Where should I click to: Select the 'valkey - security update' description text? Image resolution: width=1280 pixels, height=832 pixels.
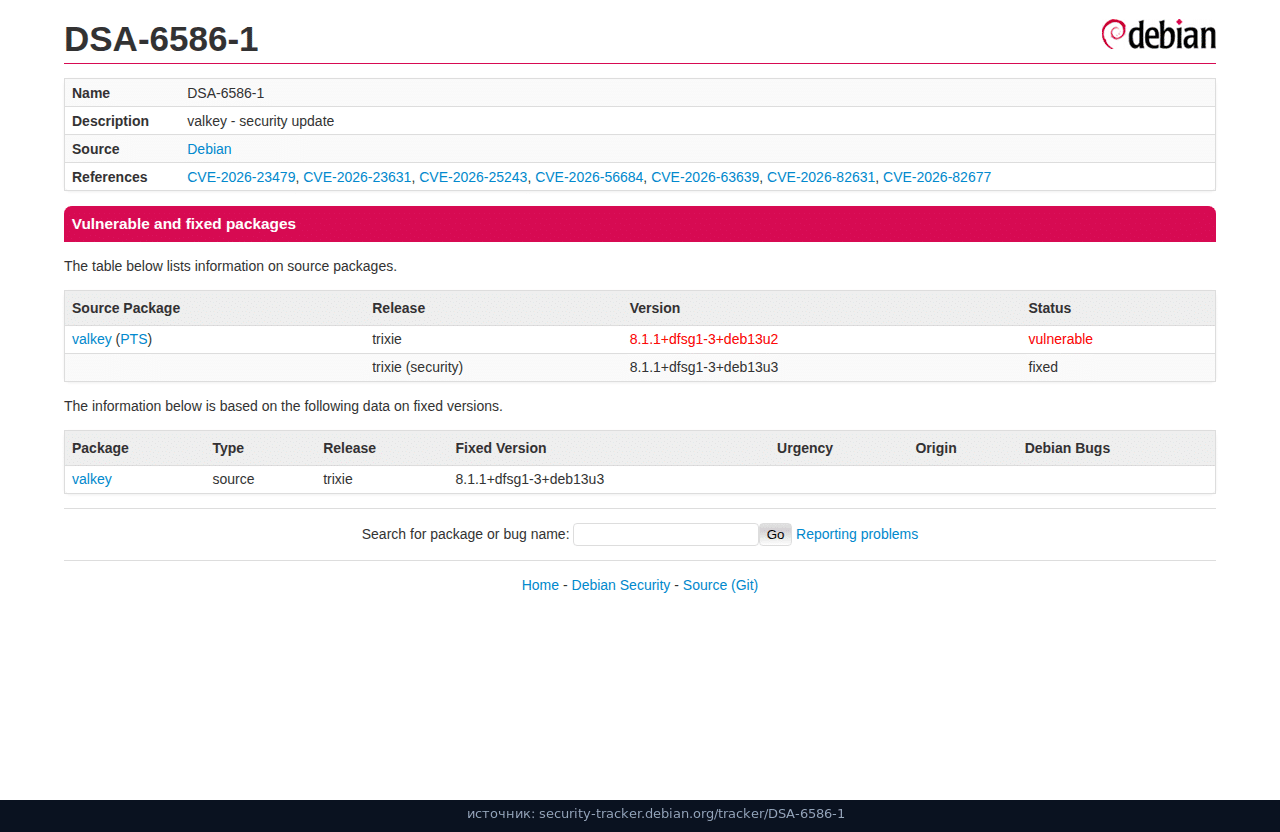(x=261, y=121)
